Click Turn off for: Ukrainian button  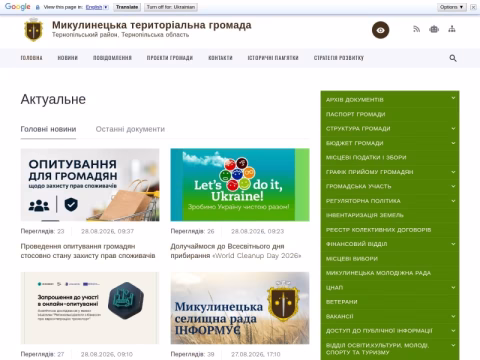click(171, 7)
